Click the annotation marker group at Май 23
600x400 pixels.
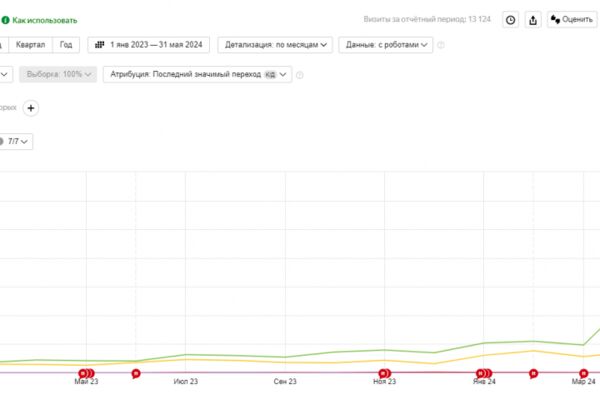[86, 374]
